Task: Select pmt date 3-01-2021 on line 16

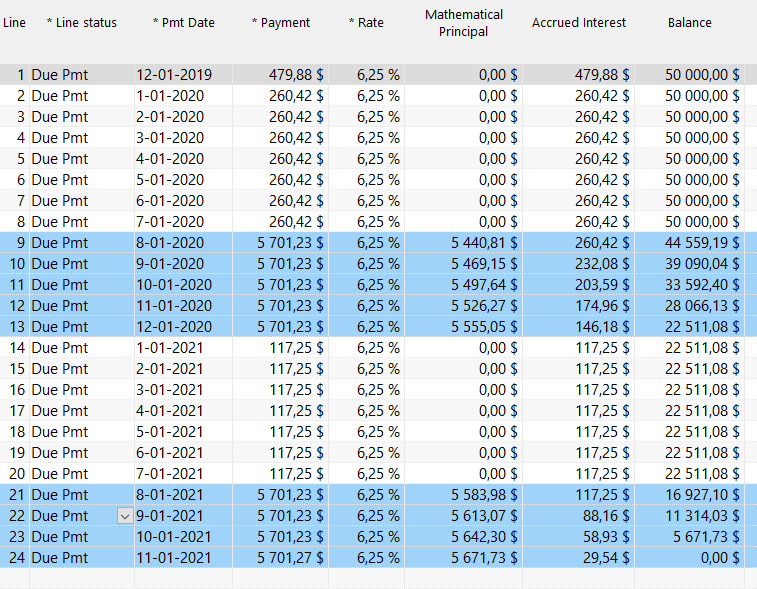Action: coord(183,390)
